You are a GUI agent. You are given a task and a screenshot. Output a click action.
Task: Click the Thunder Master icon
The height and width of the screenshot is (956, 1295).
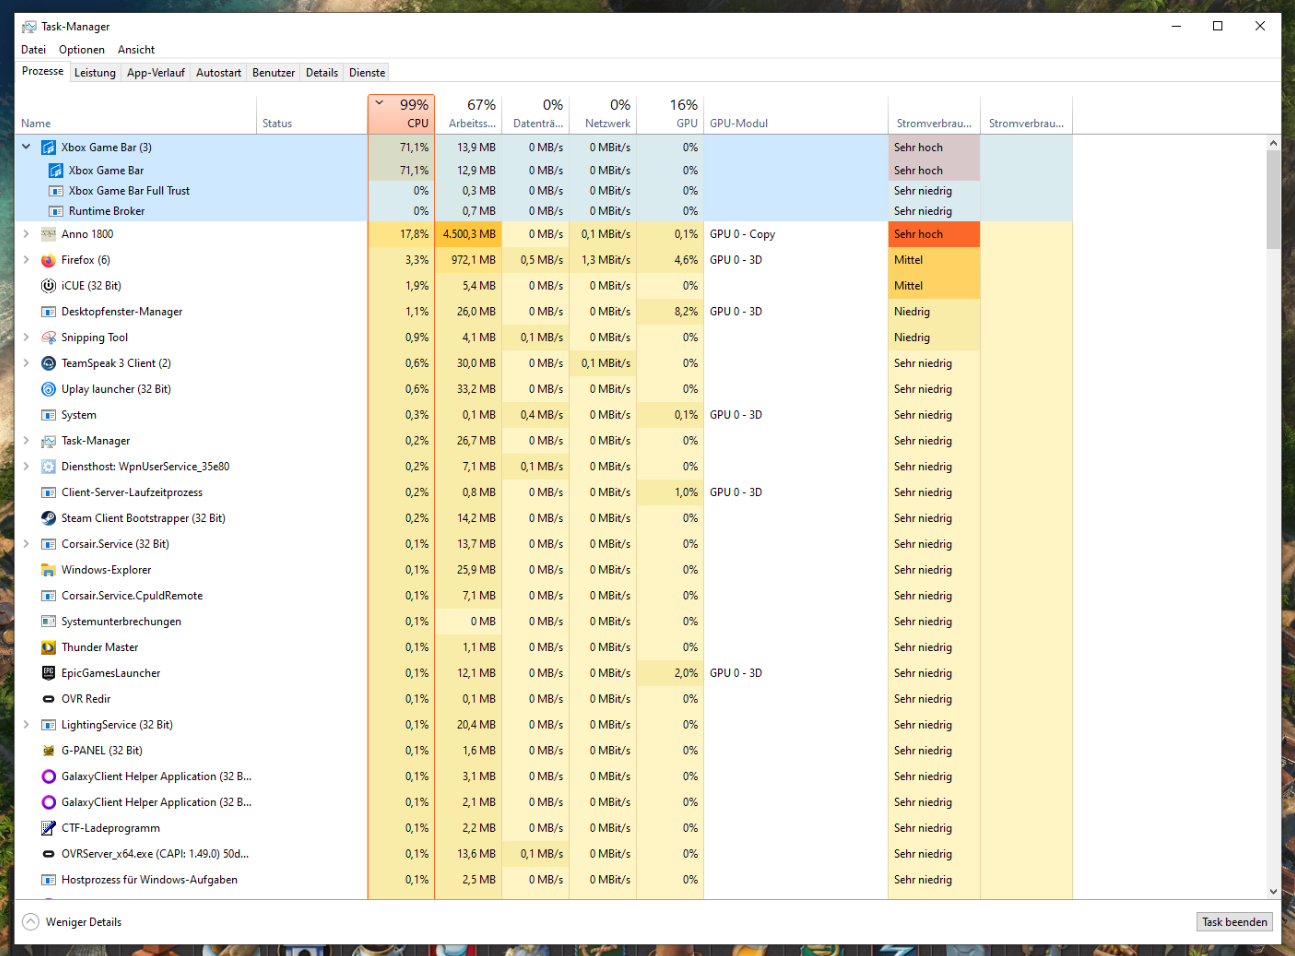(x=48, y=648)
